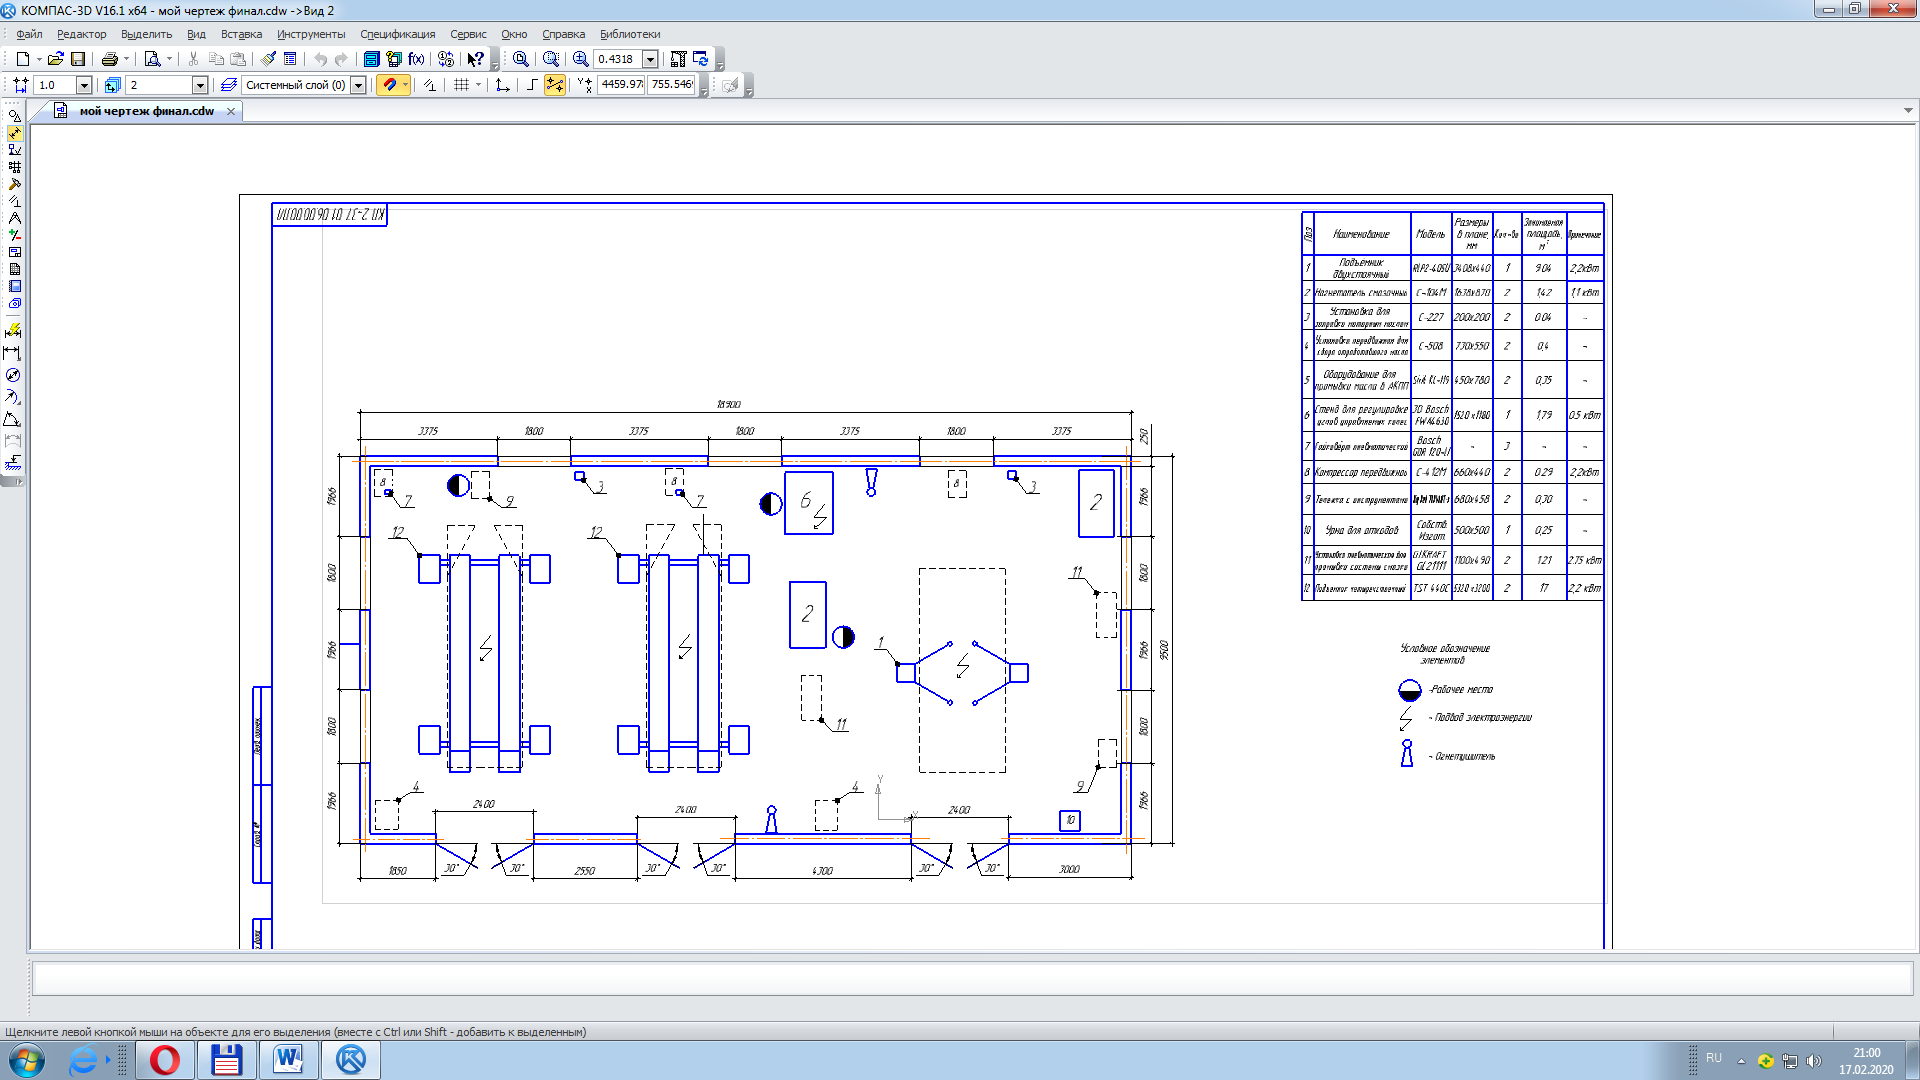Close the мой чертеж финал.cdw tab
Image resolution: width=1920 pixels, height=1080 pixels.
231,111
